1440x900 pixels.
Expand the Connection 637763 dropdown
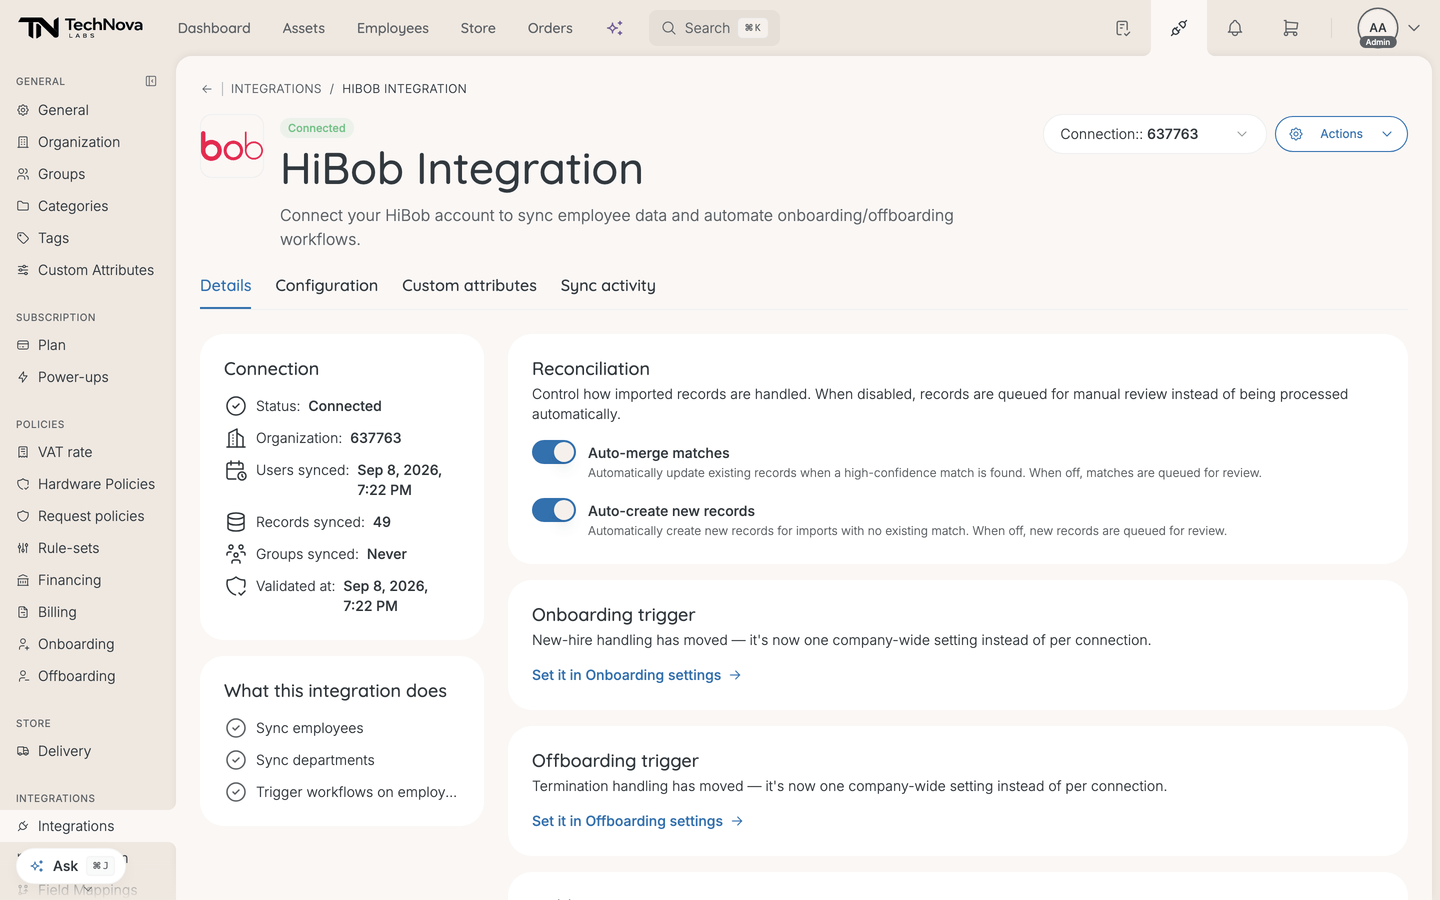[1154, 134]
